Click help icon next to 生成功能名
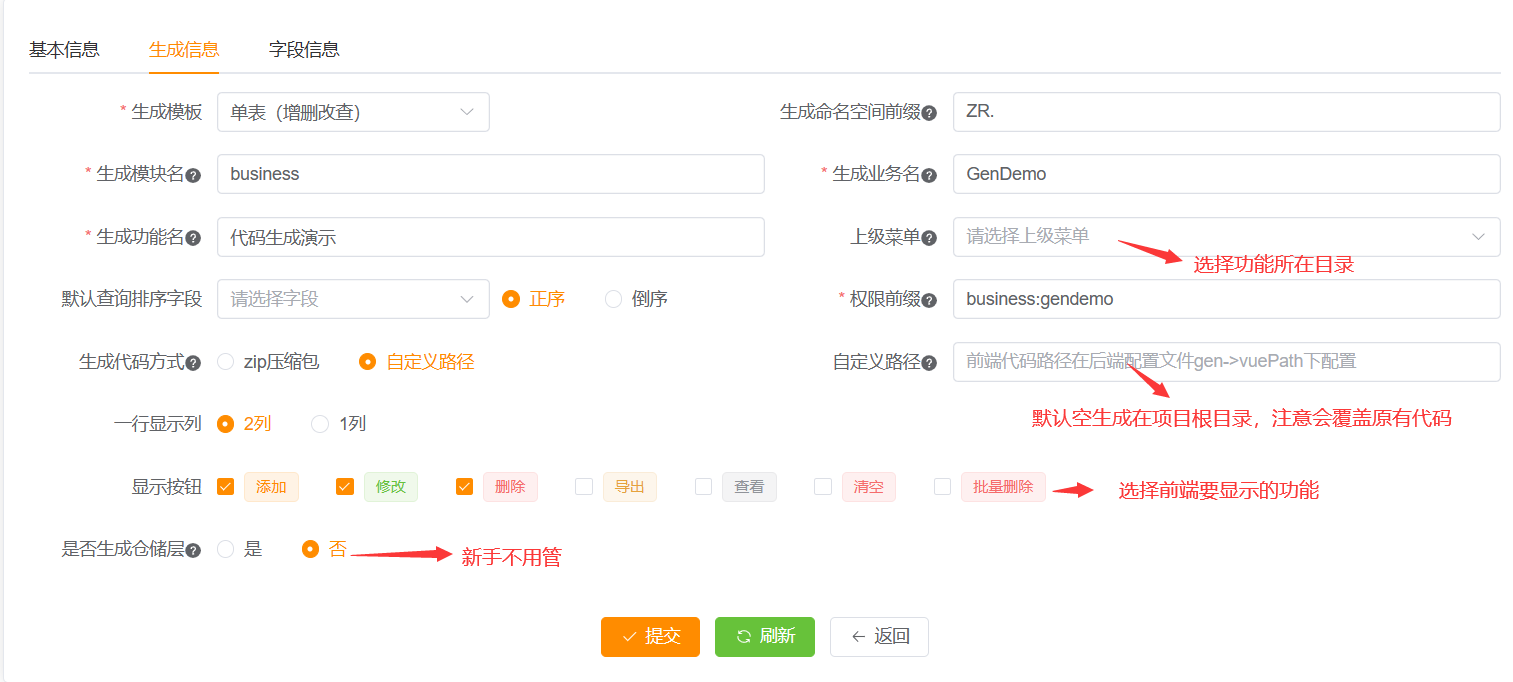Image resolution: width=1513 pixels, height=682 pixels. pos(193,238)
